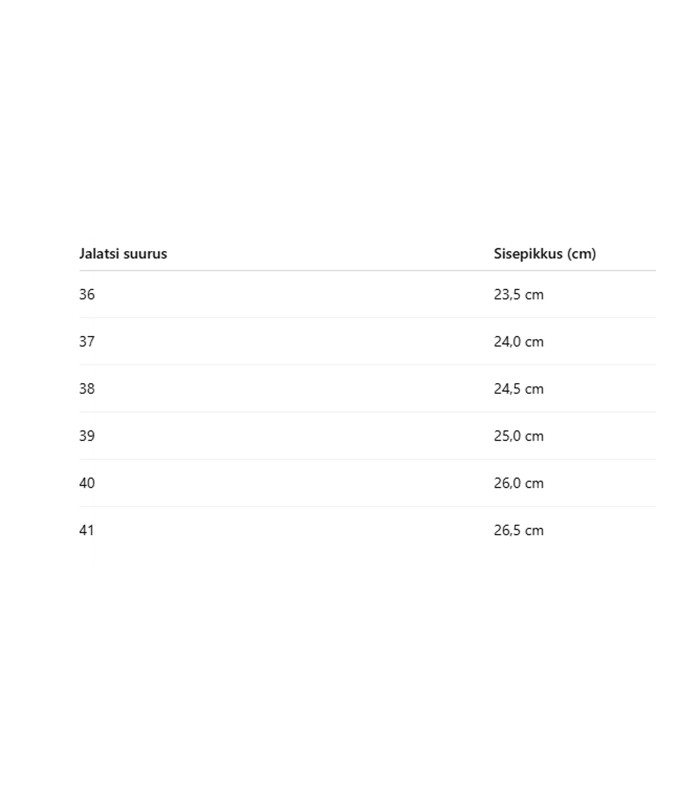Select shoe size 41 cell
The image size is (700, 800).
coord(87,530)
